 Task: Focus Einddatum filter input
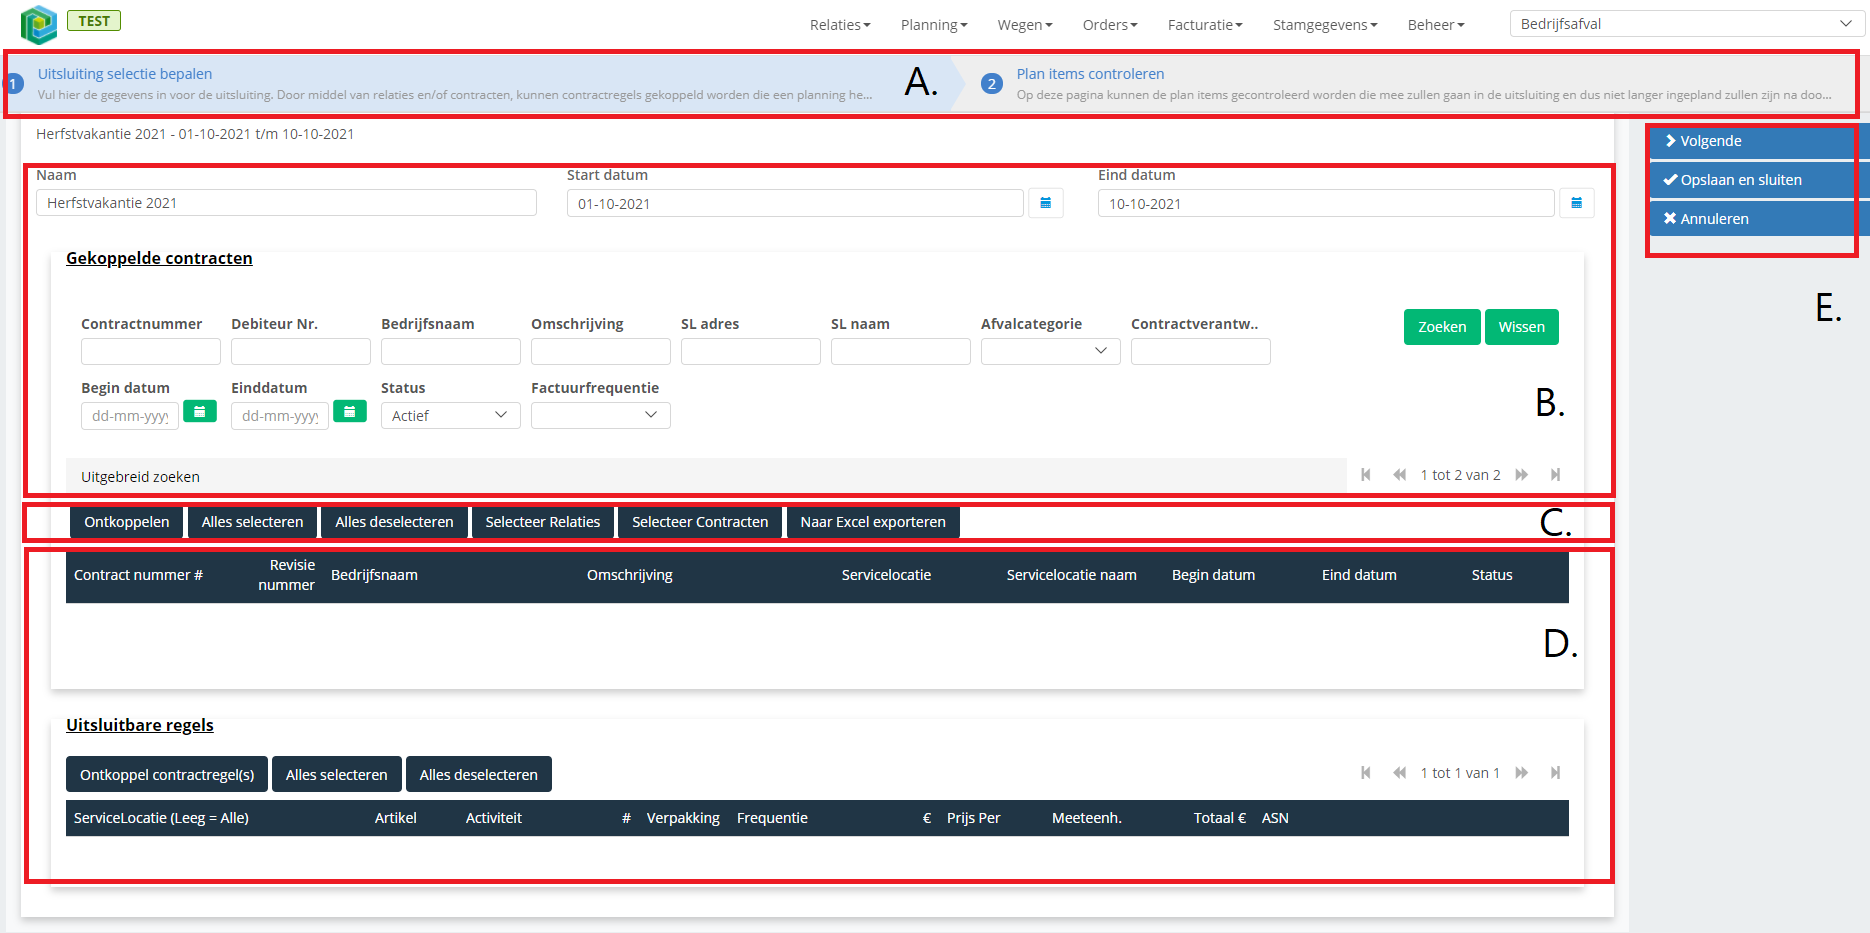[x=280, y=415]
